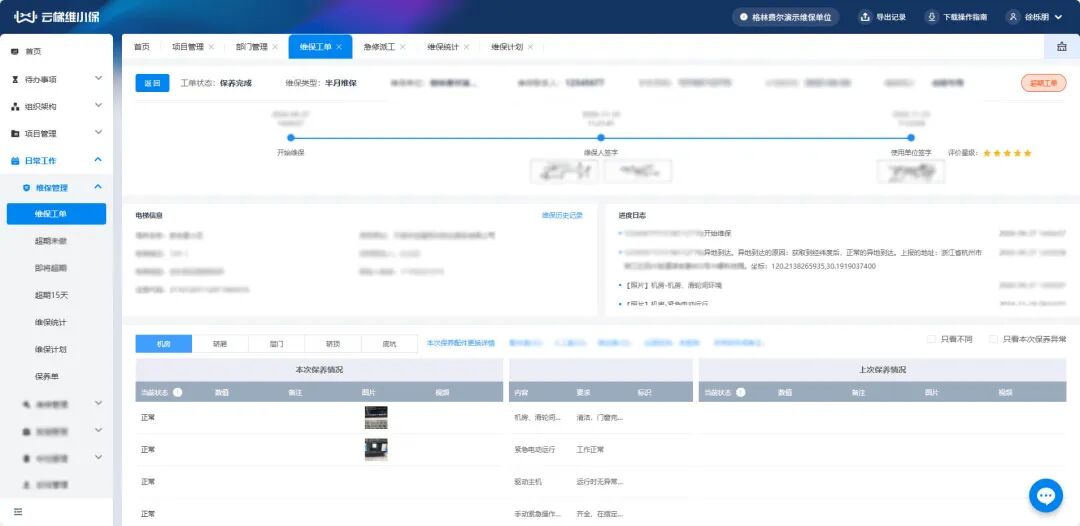Screen dimensions: 1080x526
Task: Click the blue 返回 button
Action: (152, 83)
